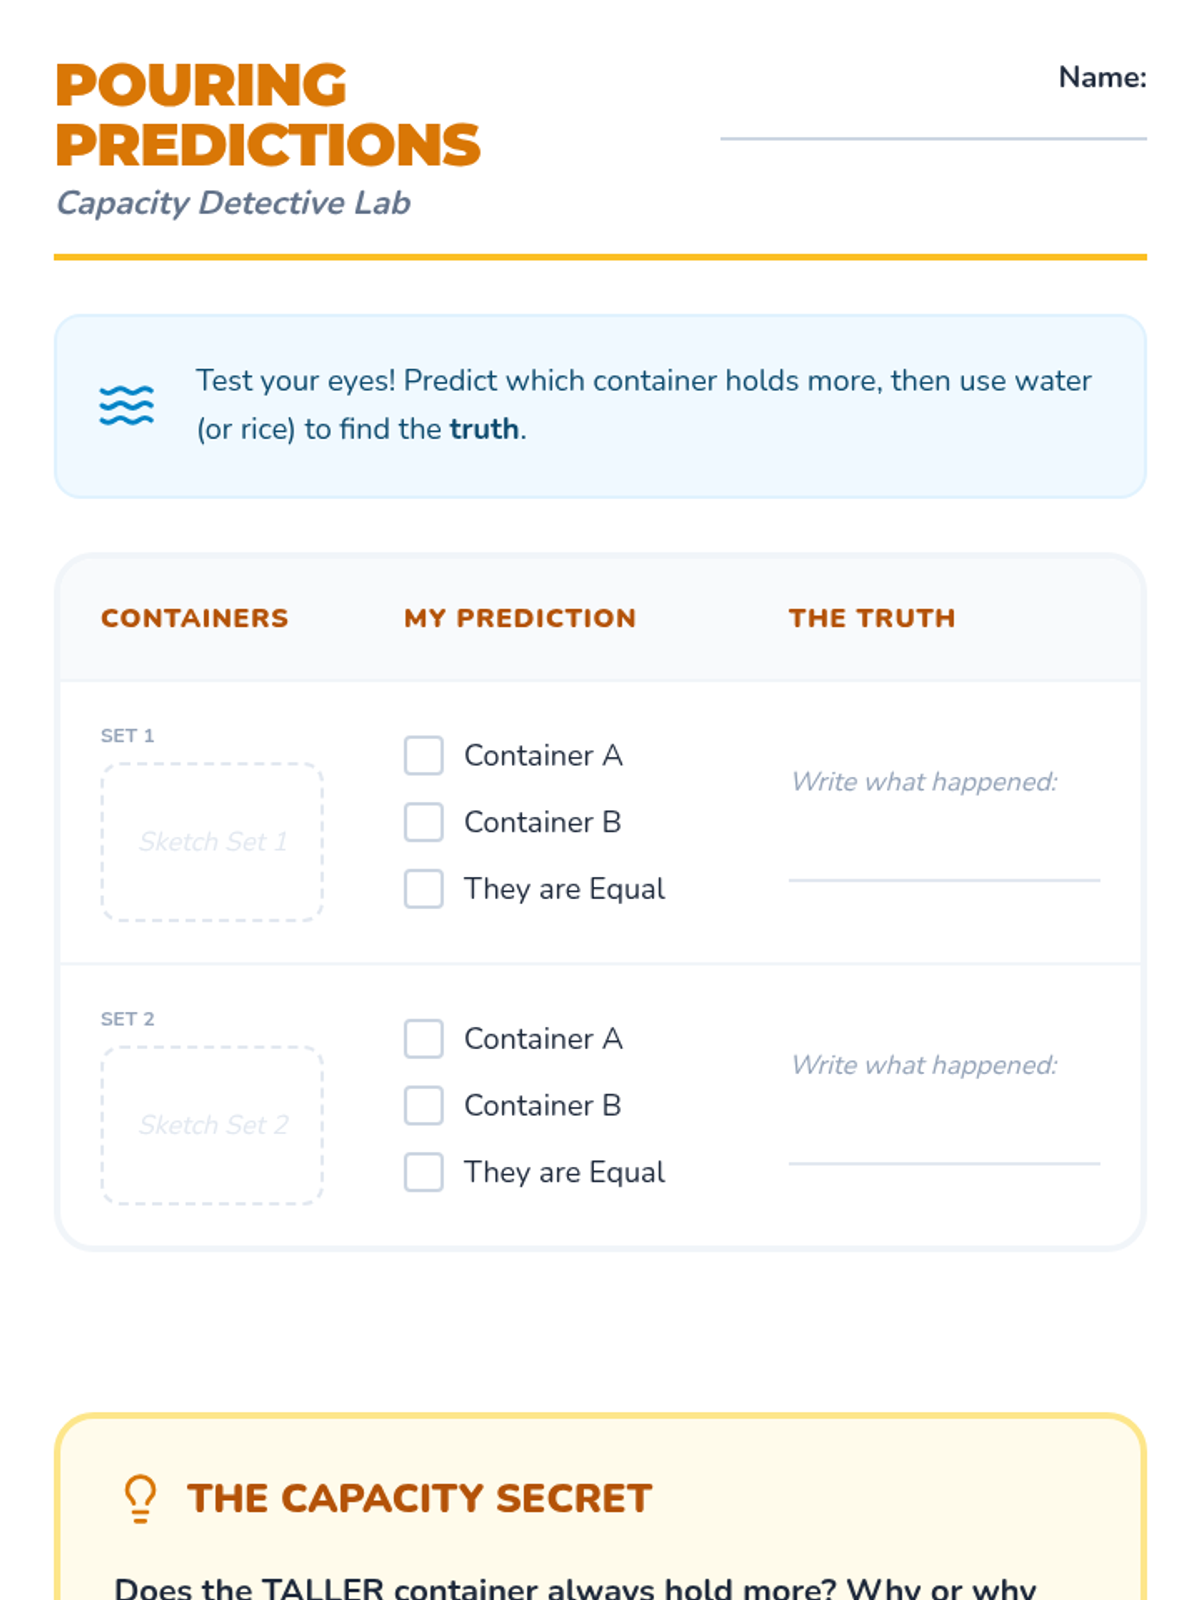Image resolution: width=1200 pixels, height=1600 pixels.
Task: Click the blue water waves icon
Action: coord(127,405)
